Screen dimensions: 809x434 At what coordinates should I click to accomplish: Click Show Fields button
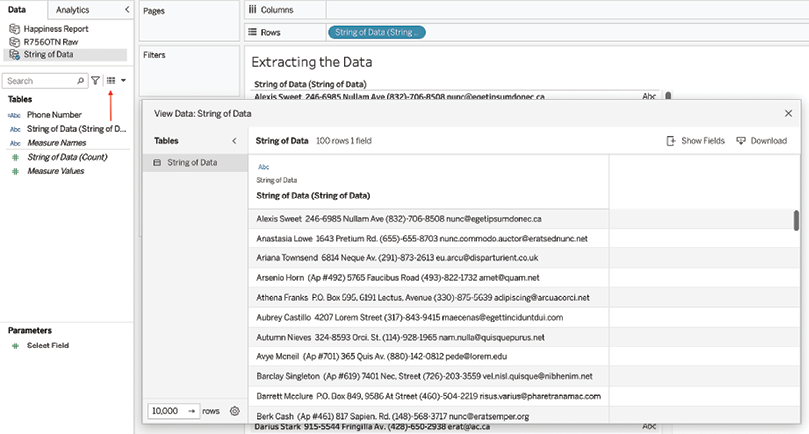(695, 140)
